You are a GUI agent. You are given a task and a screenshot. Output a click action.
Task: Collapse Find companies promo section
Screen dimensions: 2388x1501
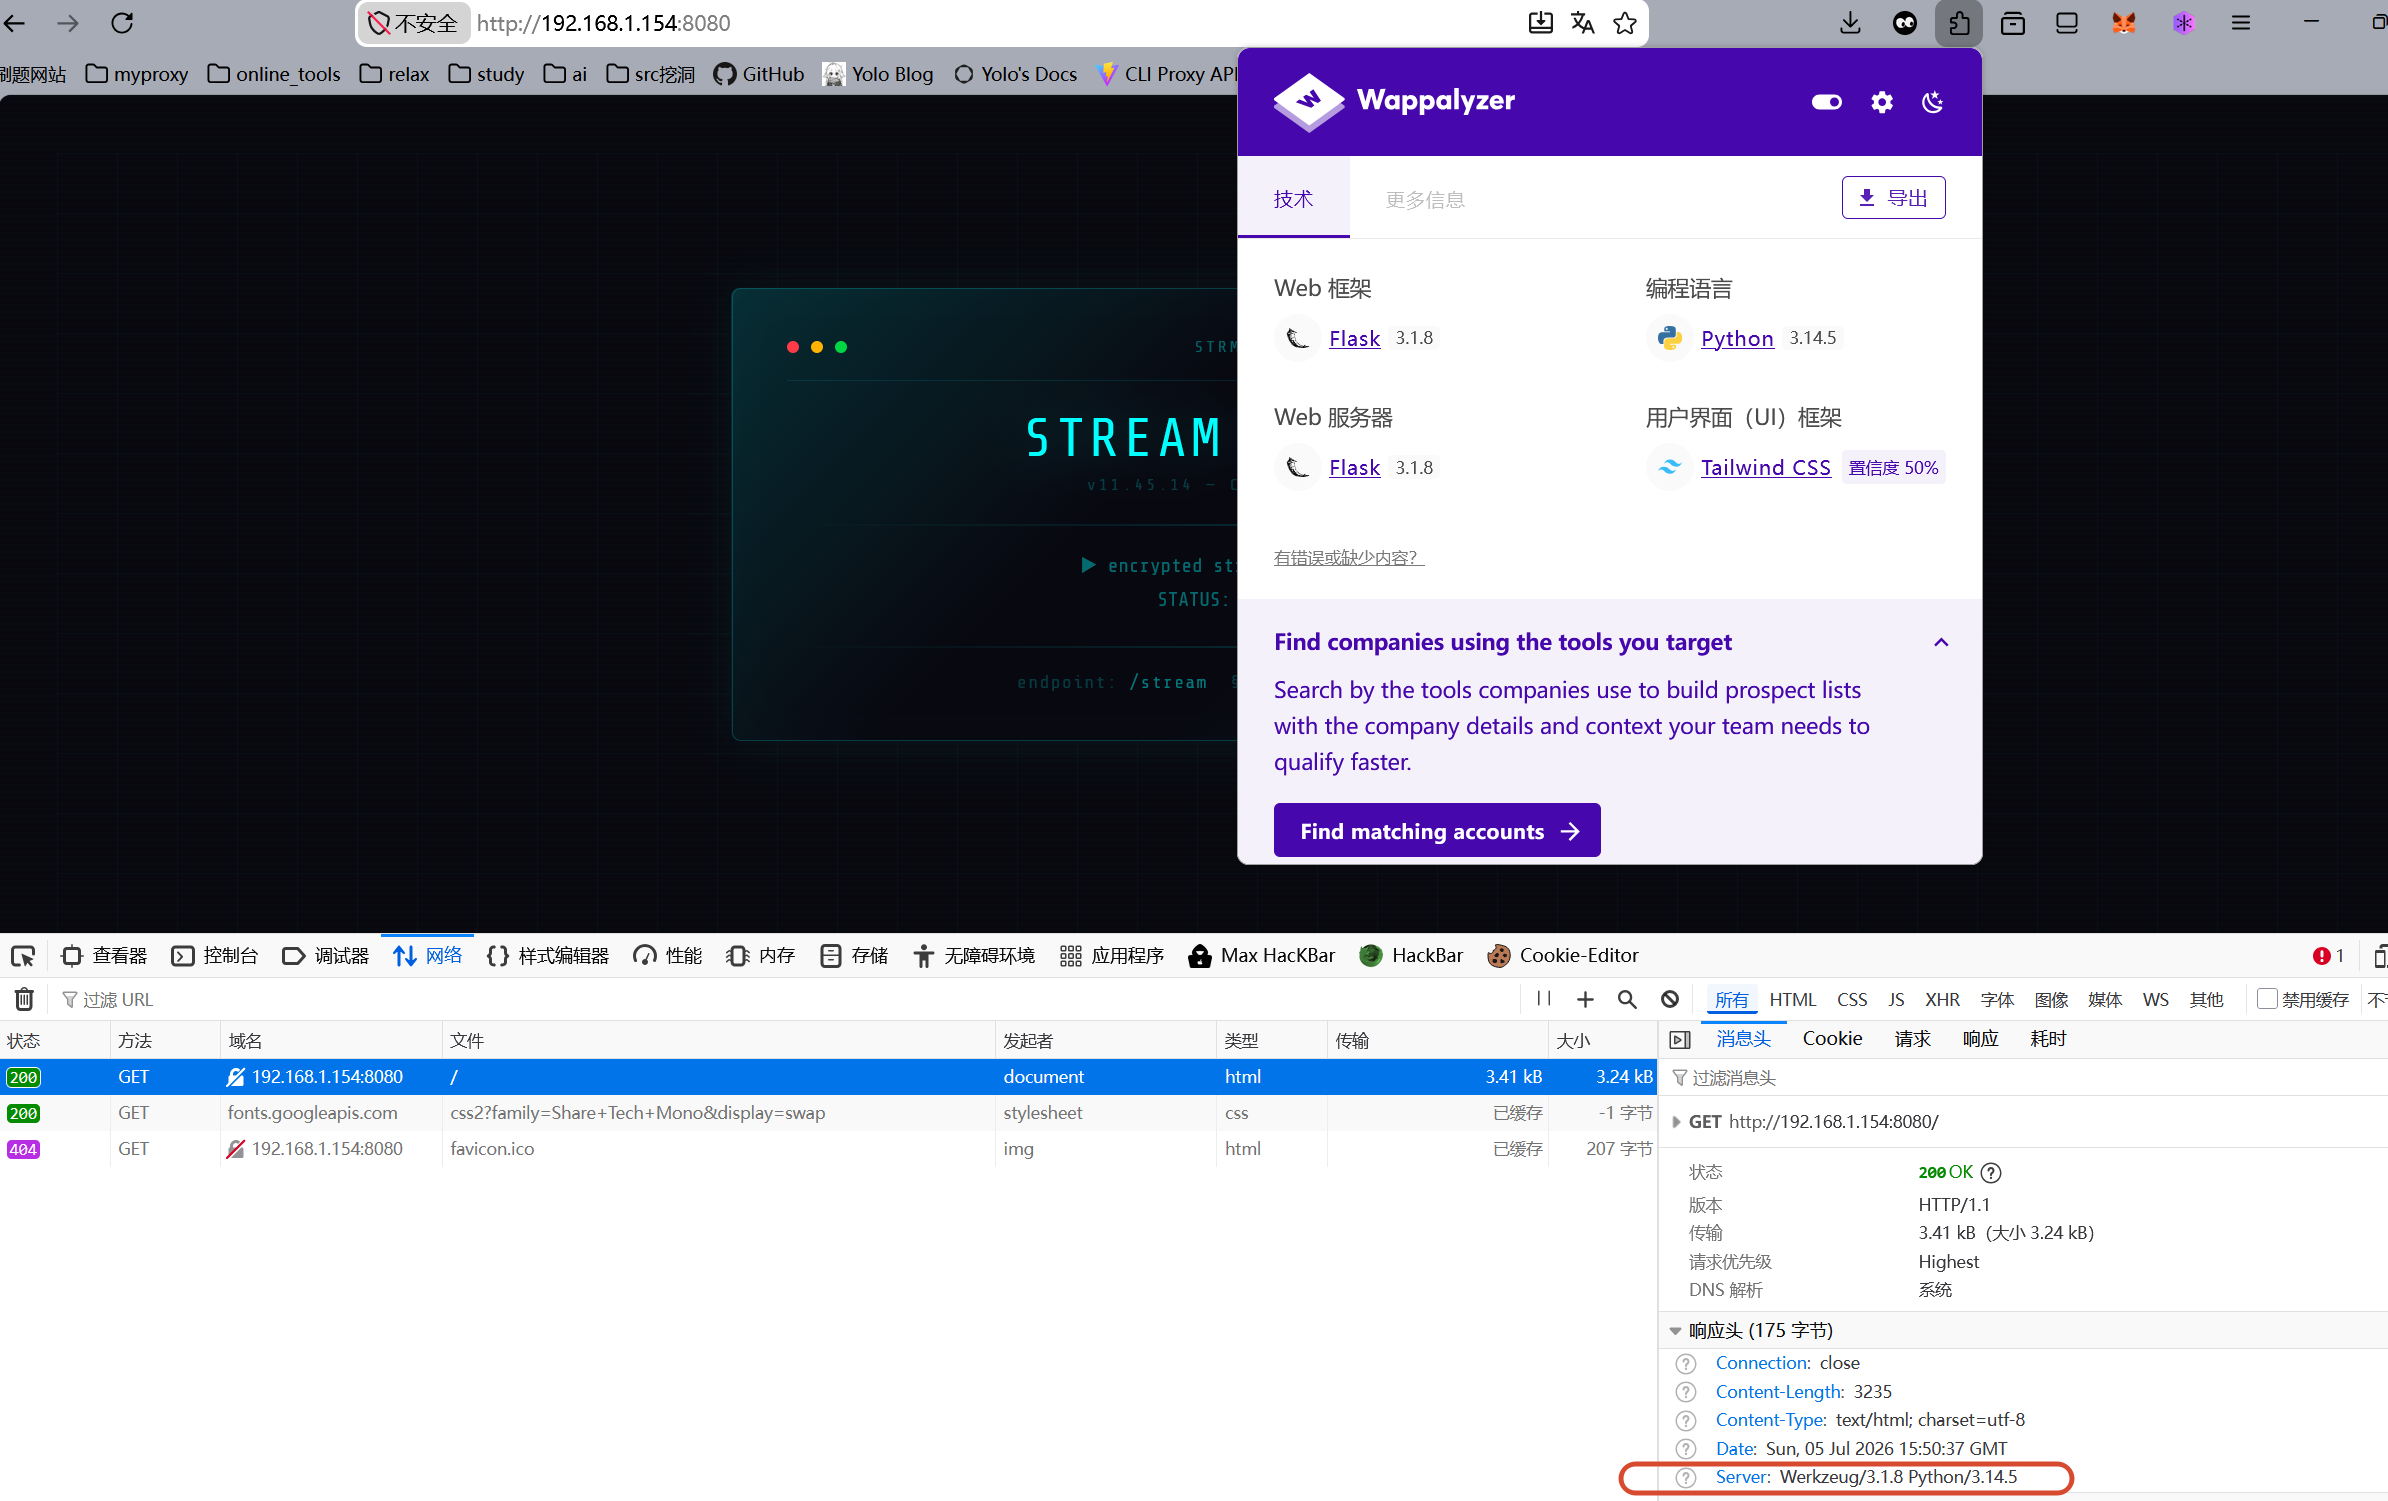pyautogui.click(x=1941, y=642)
